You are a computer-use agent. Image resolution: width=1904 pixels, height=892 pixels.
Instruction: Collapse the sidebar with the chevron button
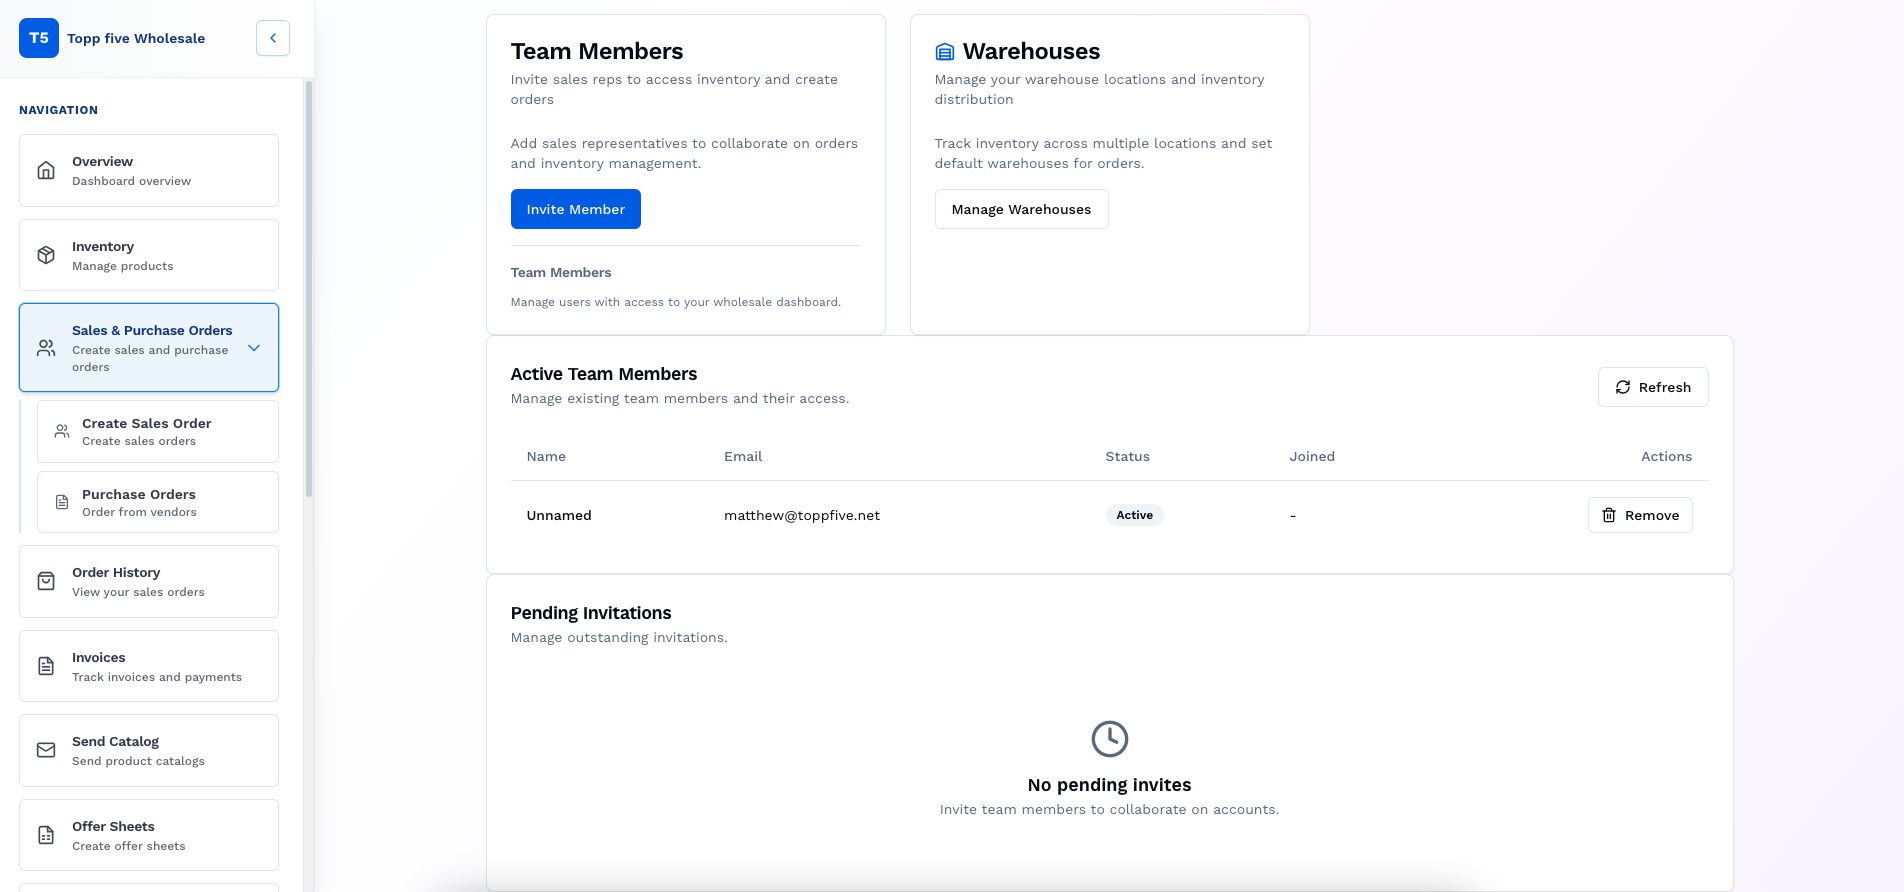coord(273,38)
